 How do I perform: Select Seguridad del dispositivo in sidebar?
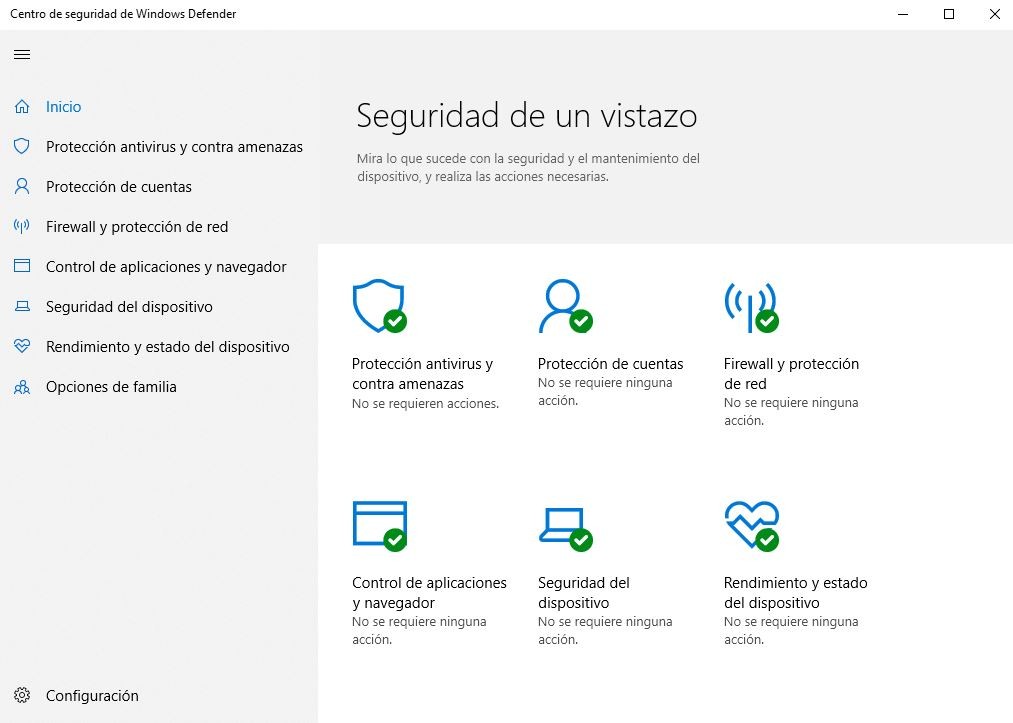coord(129,307)
